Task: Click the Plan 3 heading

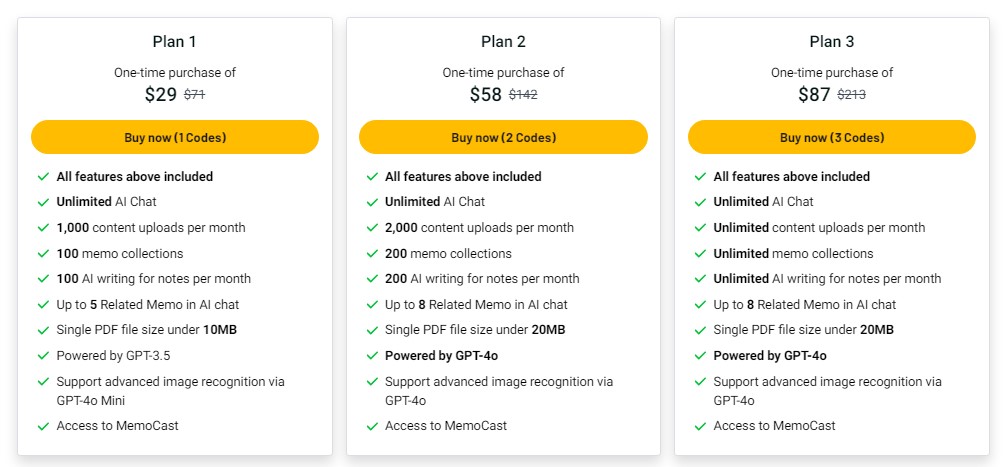Action: coord(831,42)
